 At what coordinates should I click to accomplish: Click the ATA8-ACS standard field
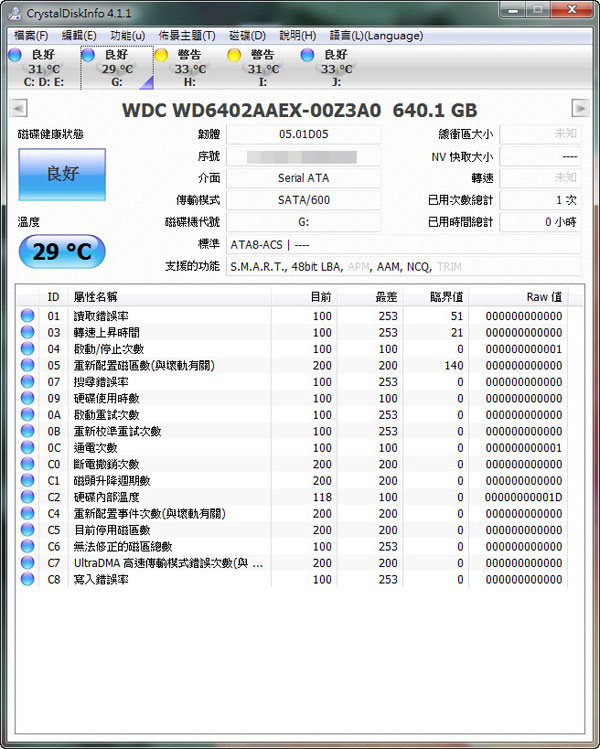404,245
